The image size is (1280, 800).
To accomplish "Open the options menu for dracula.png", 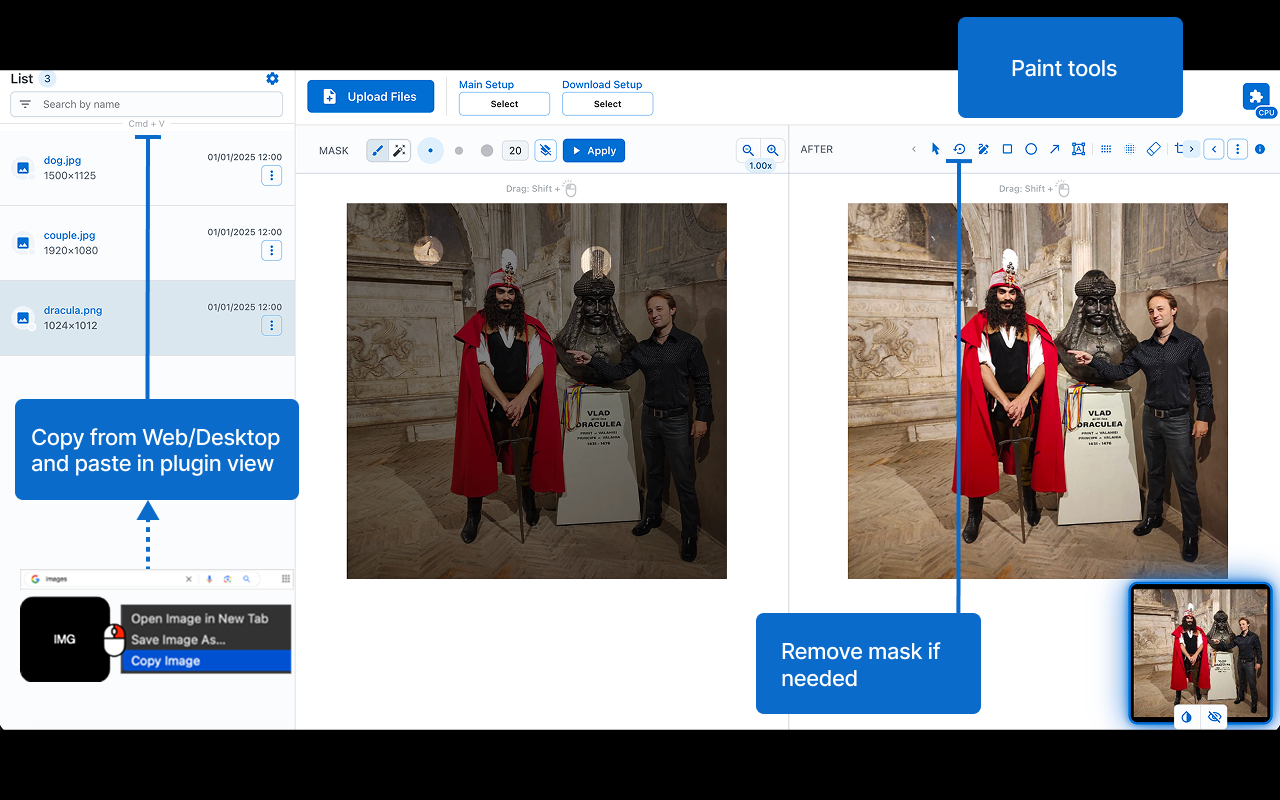I will pos(271,325).
